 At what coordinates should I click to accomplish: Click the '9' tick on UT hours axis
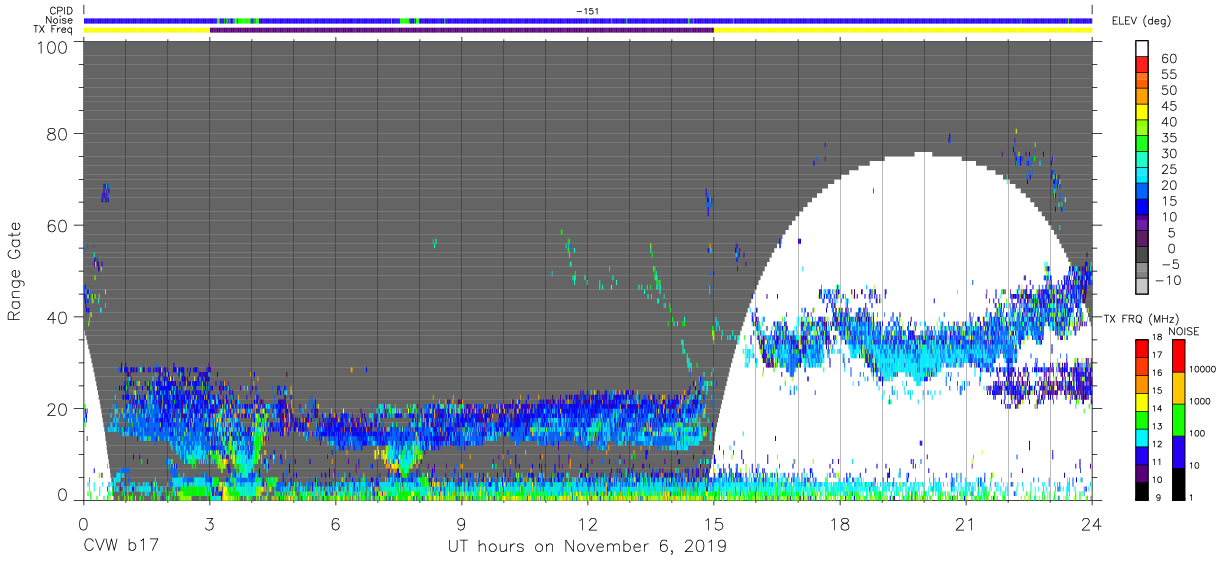(x=461, y=524)
